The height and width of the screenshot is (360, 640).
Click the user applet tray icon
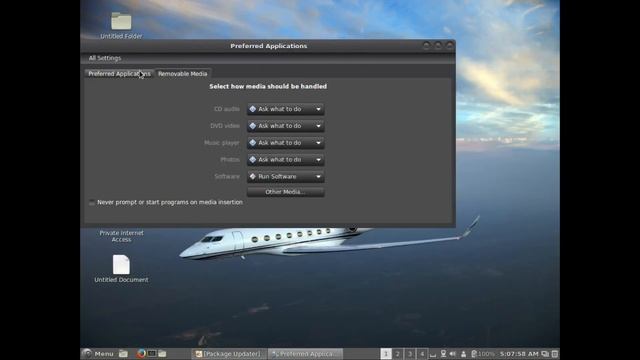point(463,353)
